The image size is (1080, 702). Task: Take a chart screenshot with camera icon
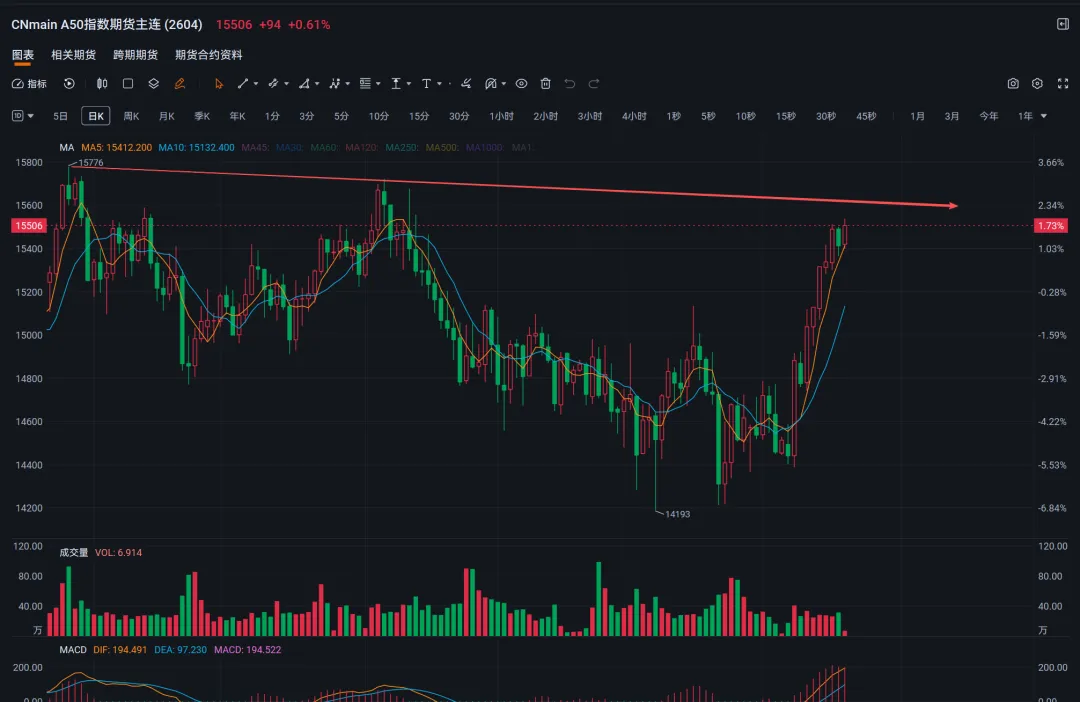(1013, 84)
